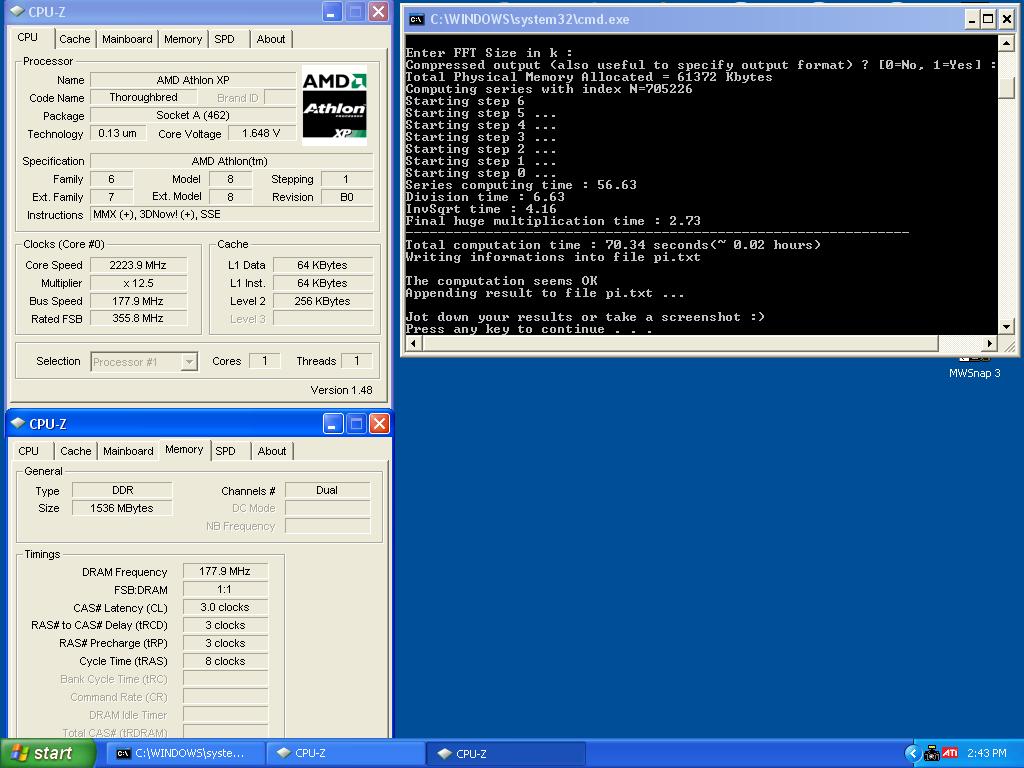Expand hidden system tray icons arrow
Viewport: 1024px width, 768px height.
click(912, 753)
